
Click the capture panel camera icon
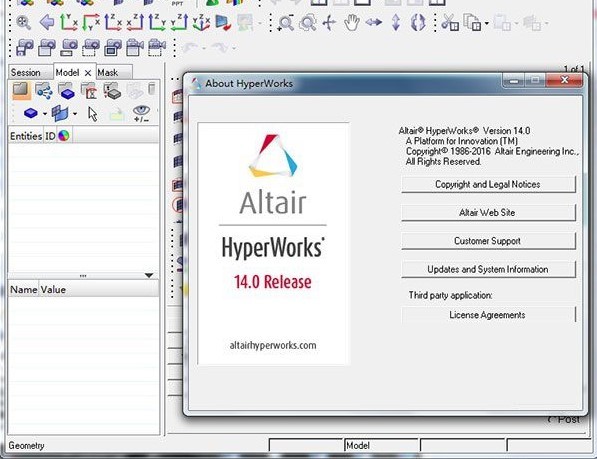47,48
